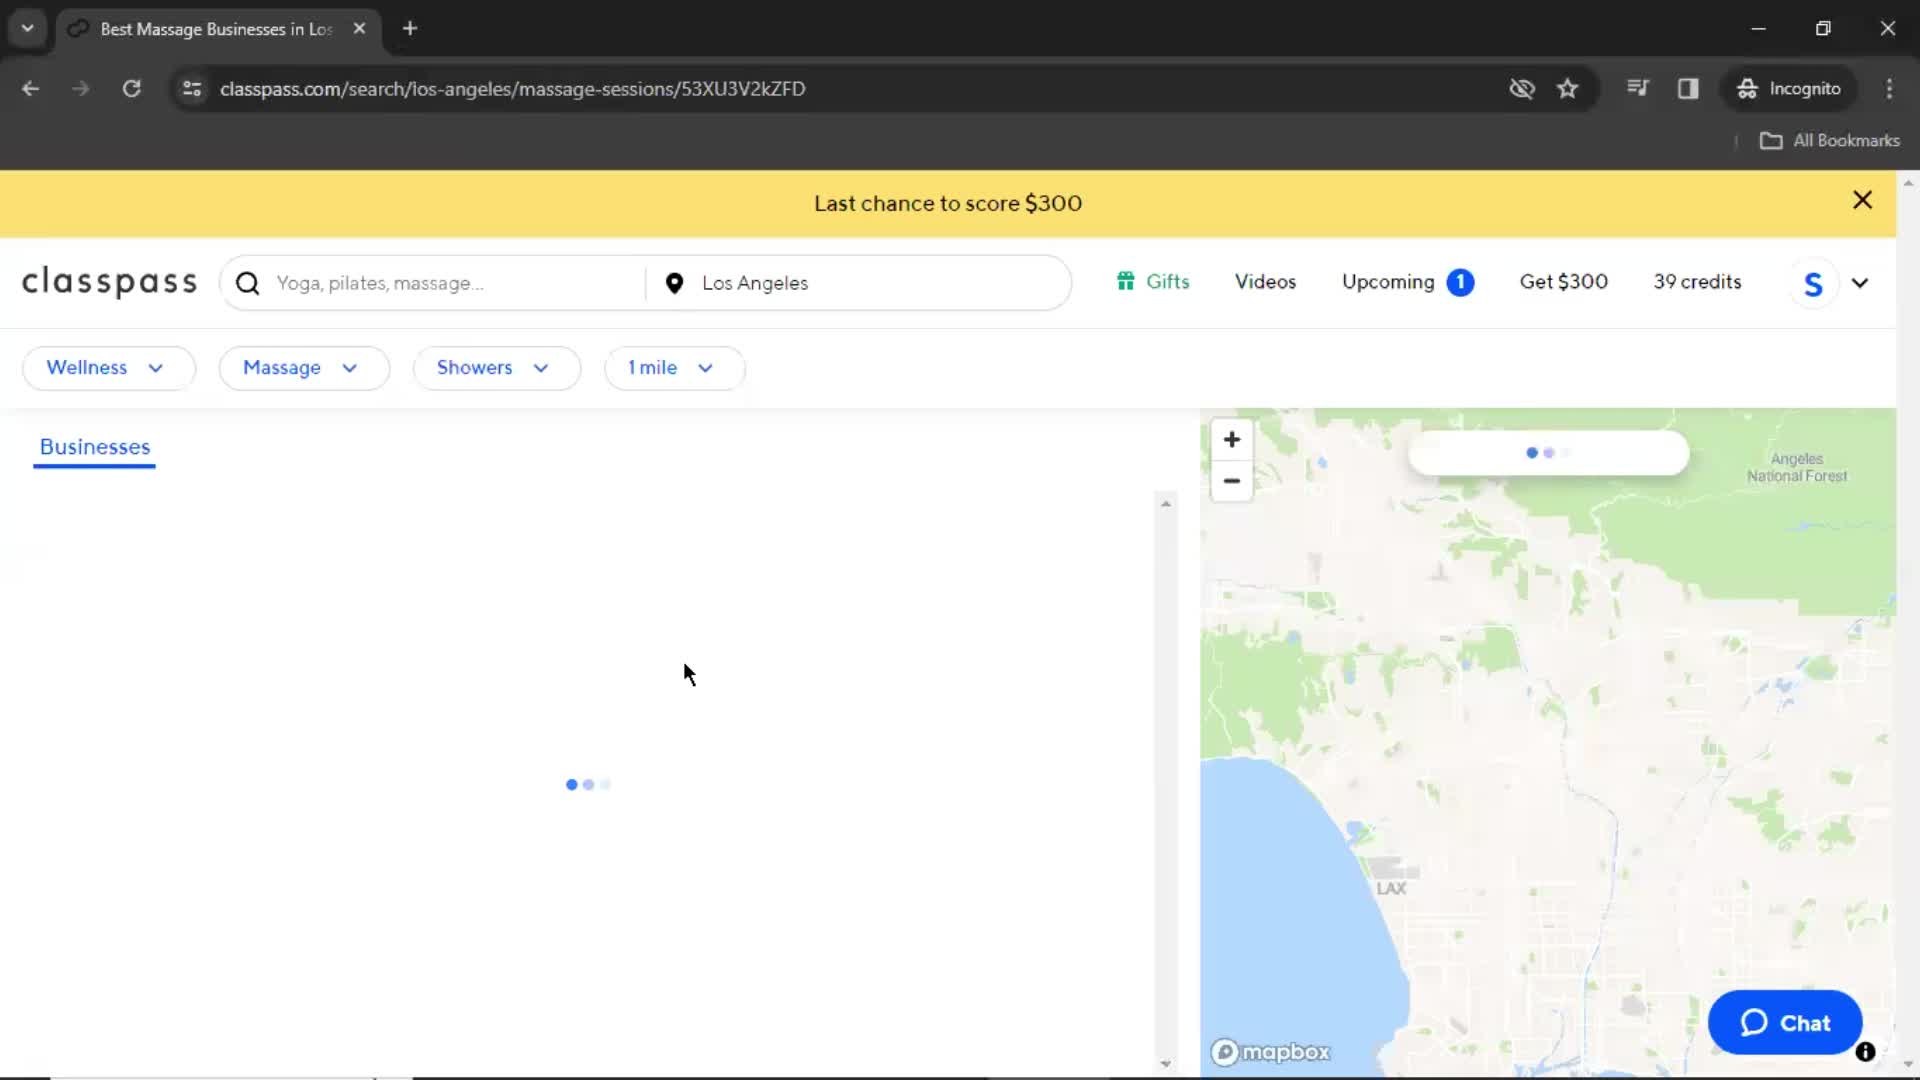View the 39 credits balance
Viewport: 1920px width, 1080px height.
coord(1697,282)
